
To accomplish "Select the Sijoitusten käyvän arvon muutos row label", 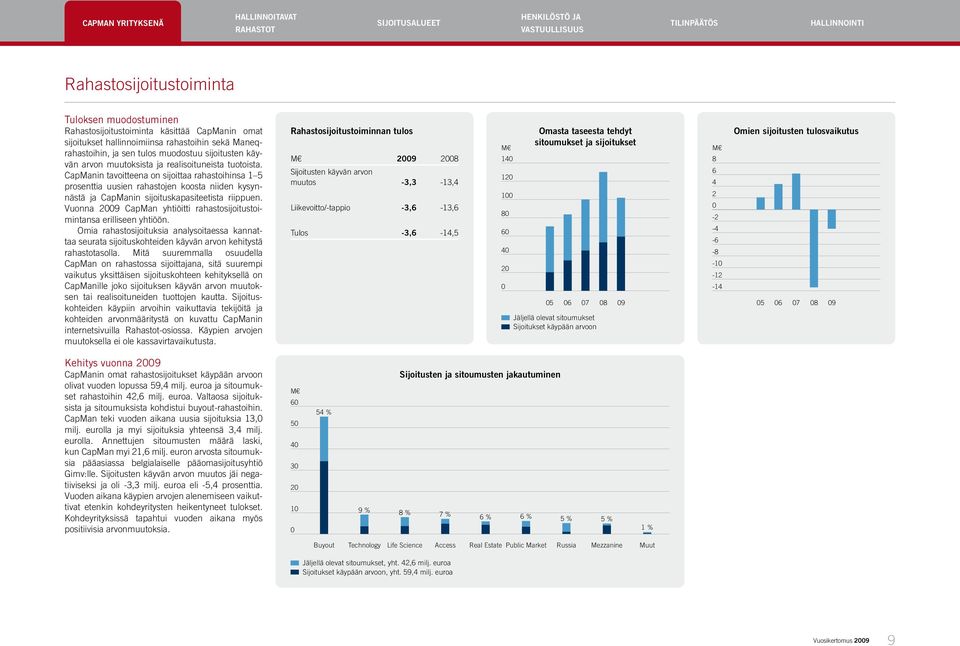I will pos(331,177).
